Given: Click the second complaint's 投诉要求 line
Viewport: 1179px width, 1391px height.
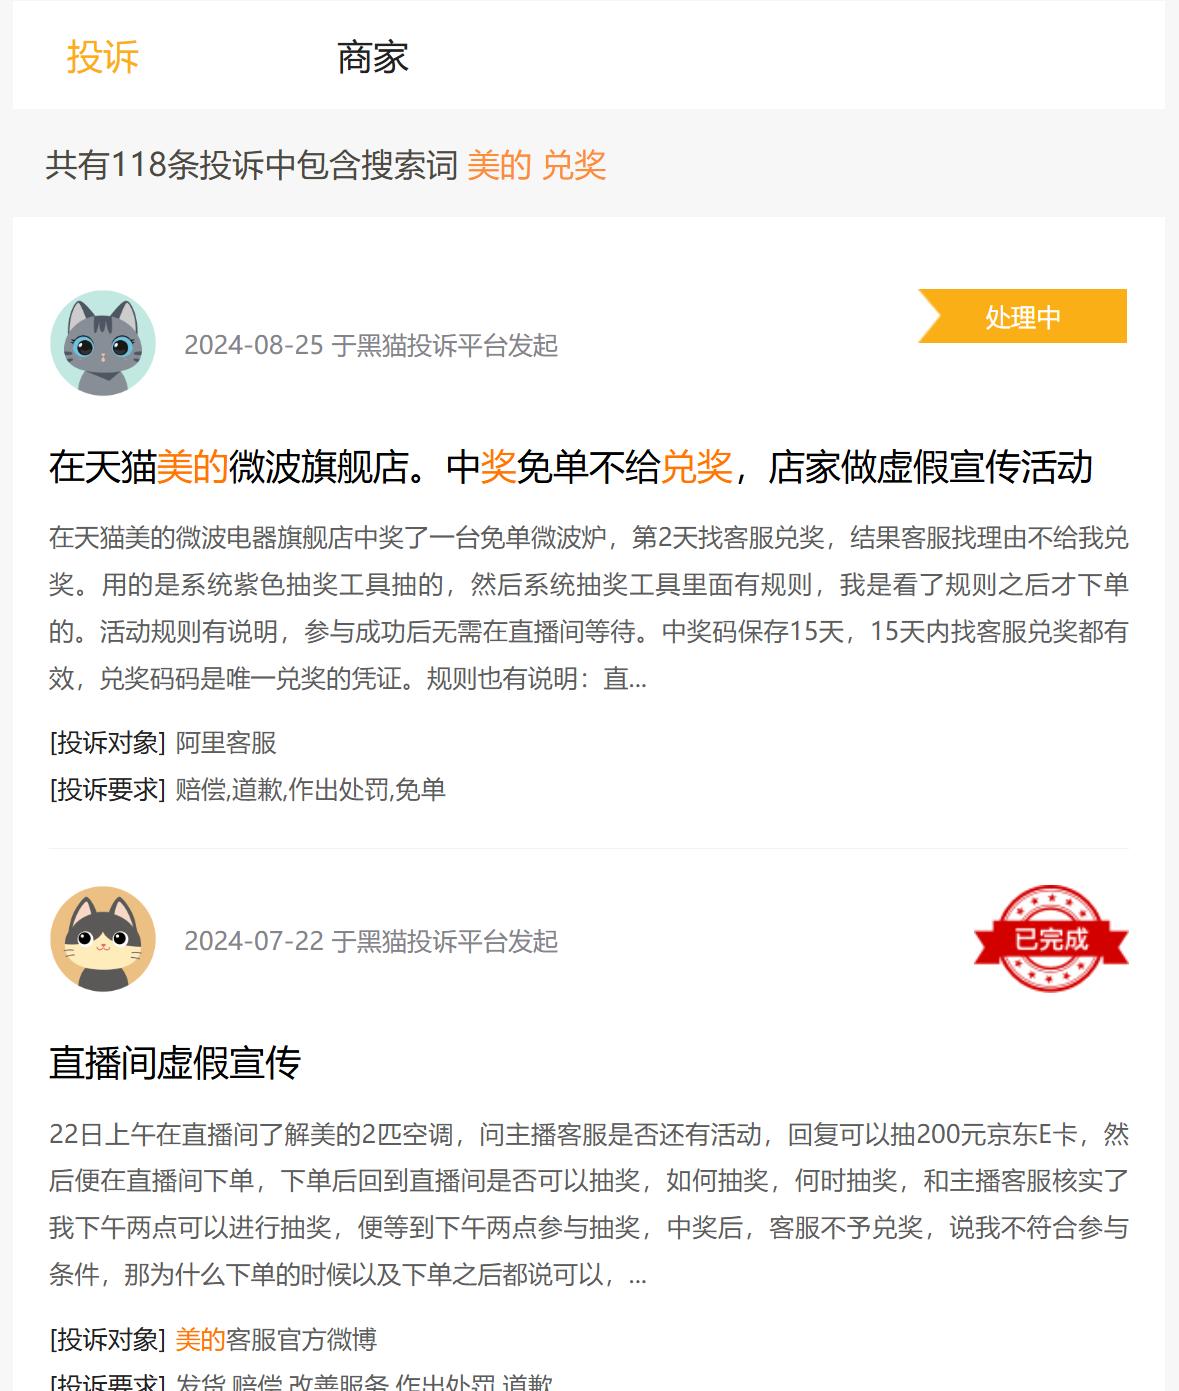Looking at the screenshot, I should click(x=301, y=1381).
